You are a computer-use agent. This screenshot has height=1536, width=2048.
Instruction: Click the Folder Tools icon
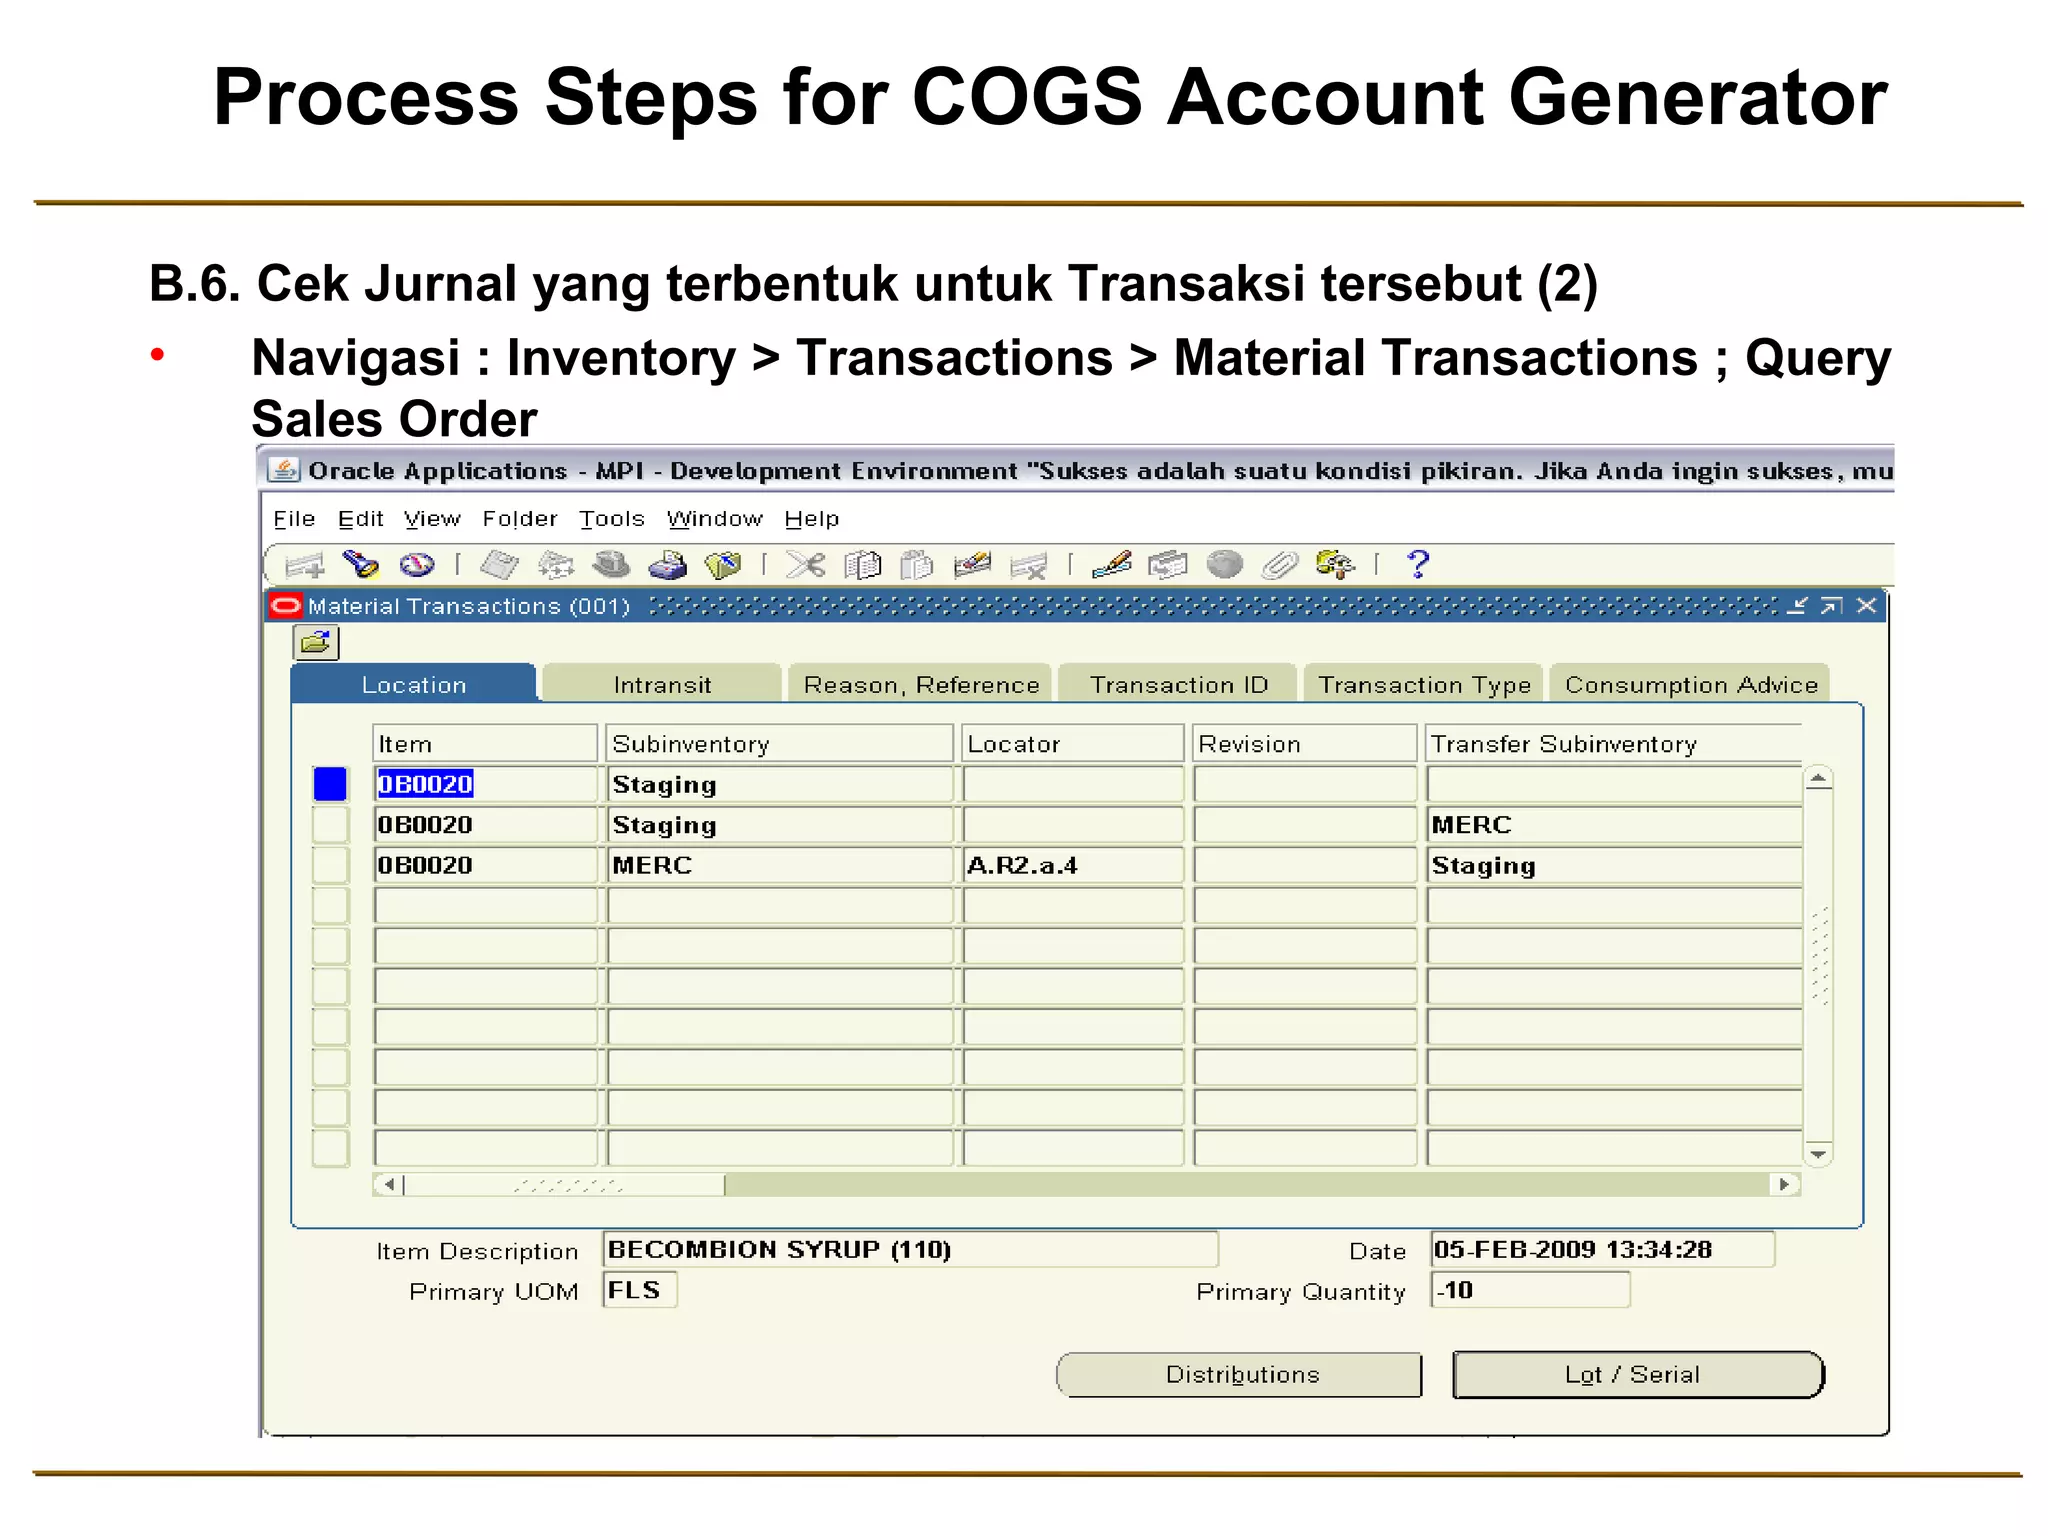pos(1335,565)
